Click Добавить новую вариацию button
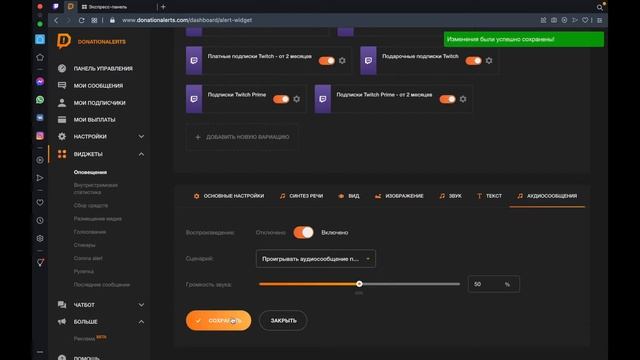This screenshot has width=640, height=360. pos(242,137)
